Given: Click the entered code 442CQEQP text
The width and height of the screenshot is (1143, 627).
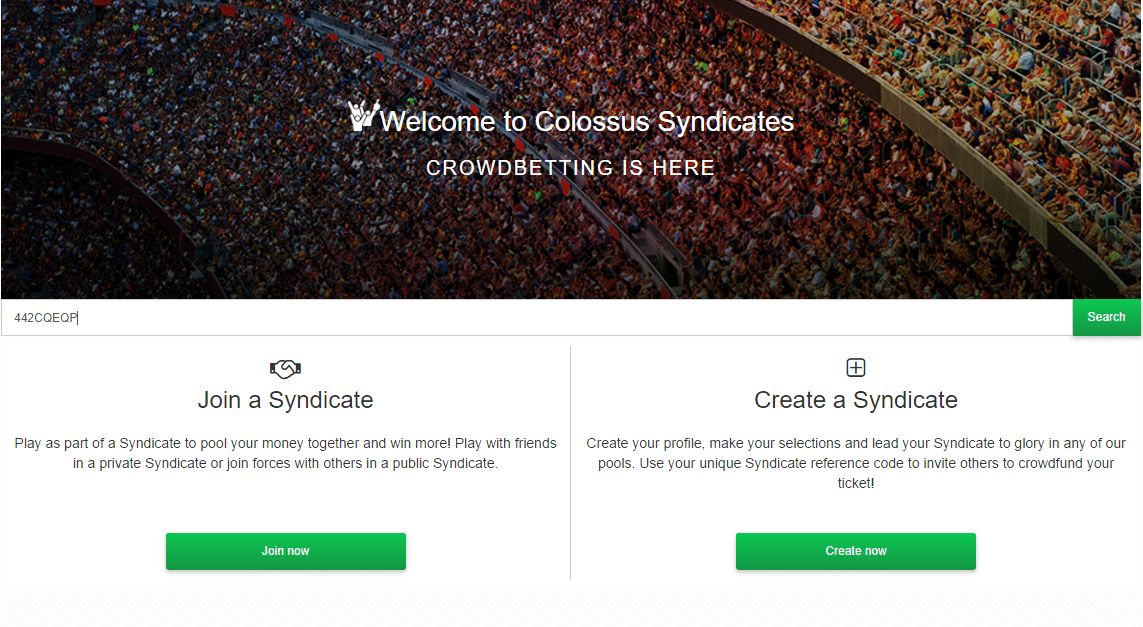Looking at the screenshot, I should pyautogui.click(x=45, y=318).
